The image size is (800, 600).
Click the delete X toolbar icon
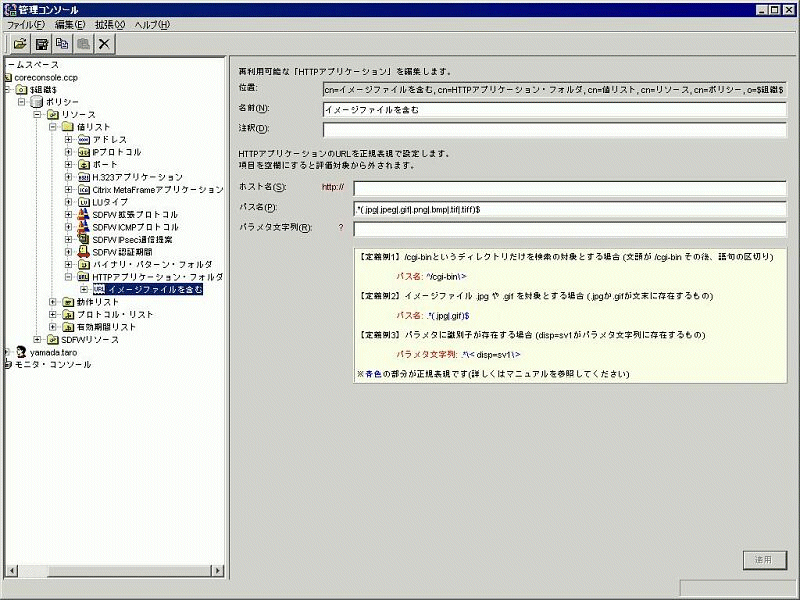click(104, 44)
